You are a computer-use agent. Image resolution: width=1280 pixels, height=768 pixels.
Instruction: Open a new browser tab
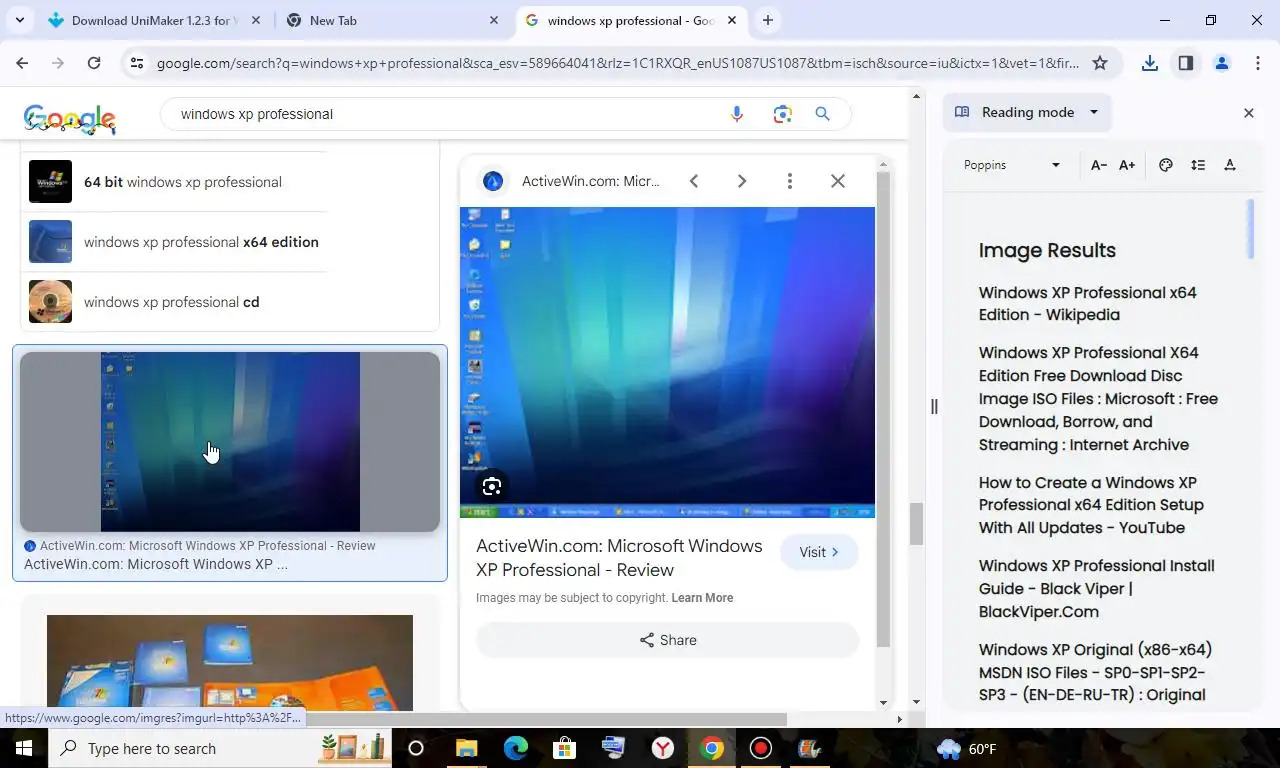(x=768, y=20)
